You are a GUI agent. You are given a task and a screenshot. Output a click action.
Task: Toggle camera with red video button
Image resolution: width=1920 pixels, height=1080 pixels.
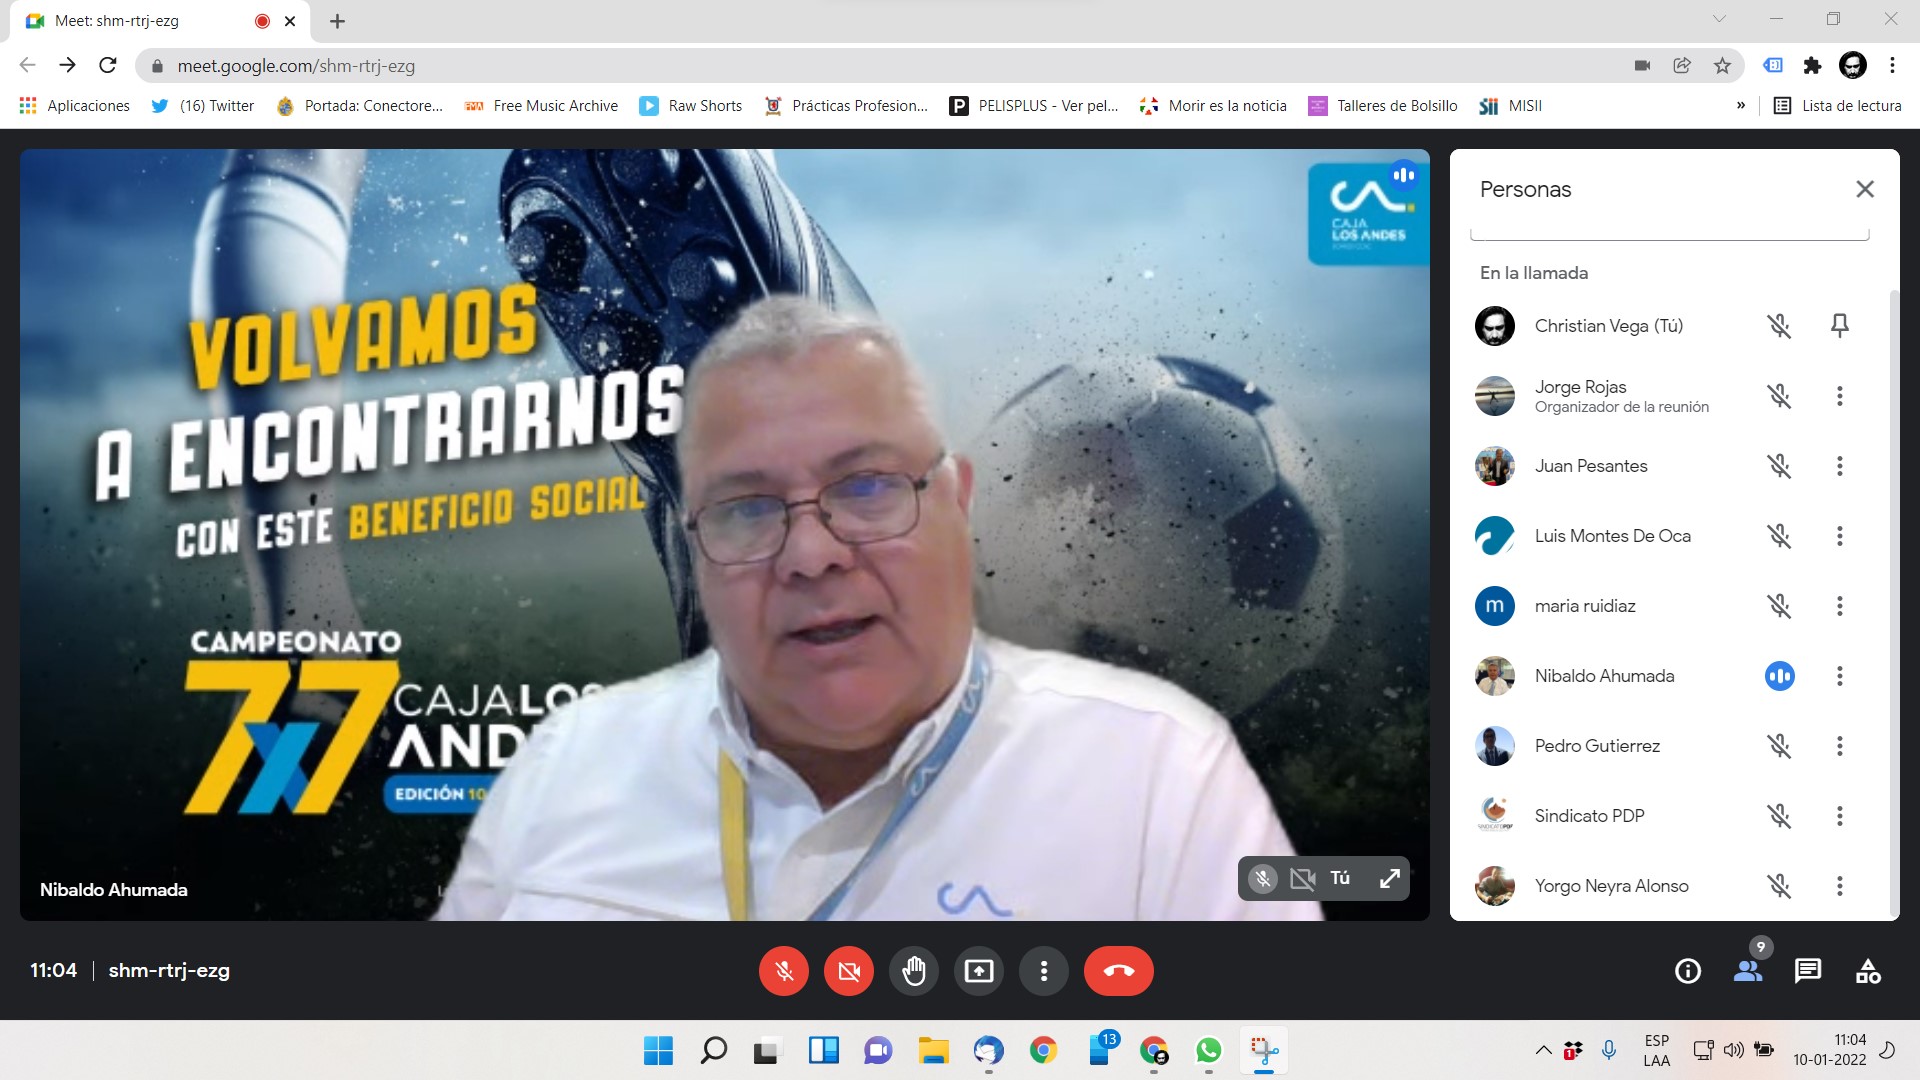[x=849, y=971]
